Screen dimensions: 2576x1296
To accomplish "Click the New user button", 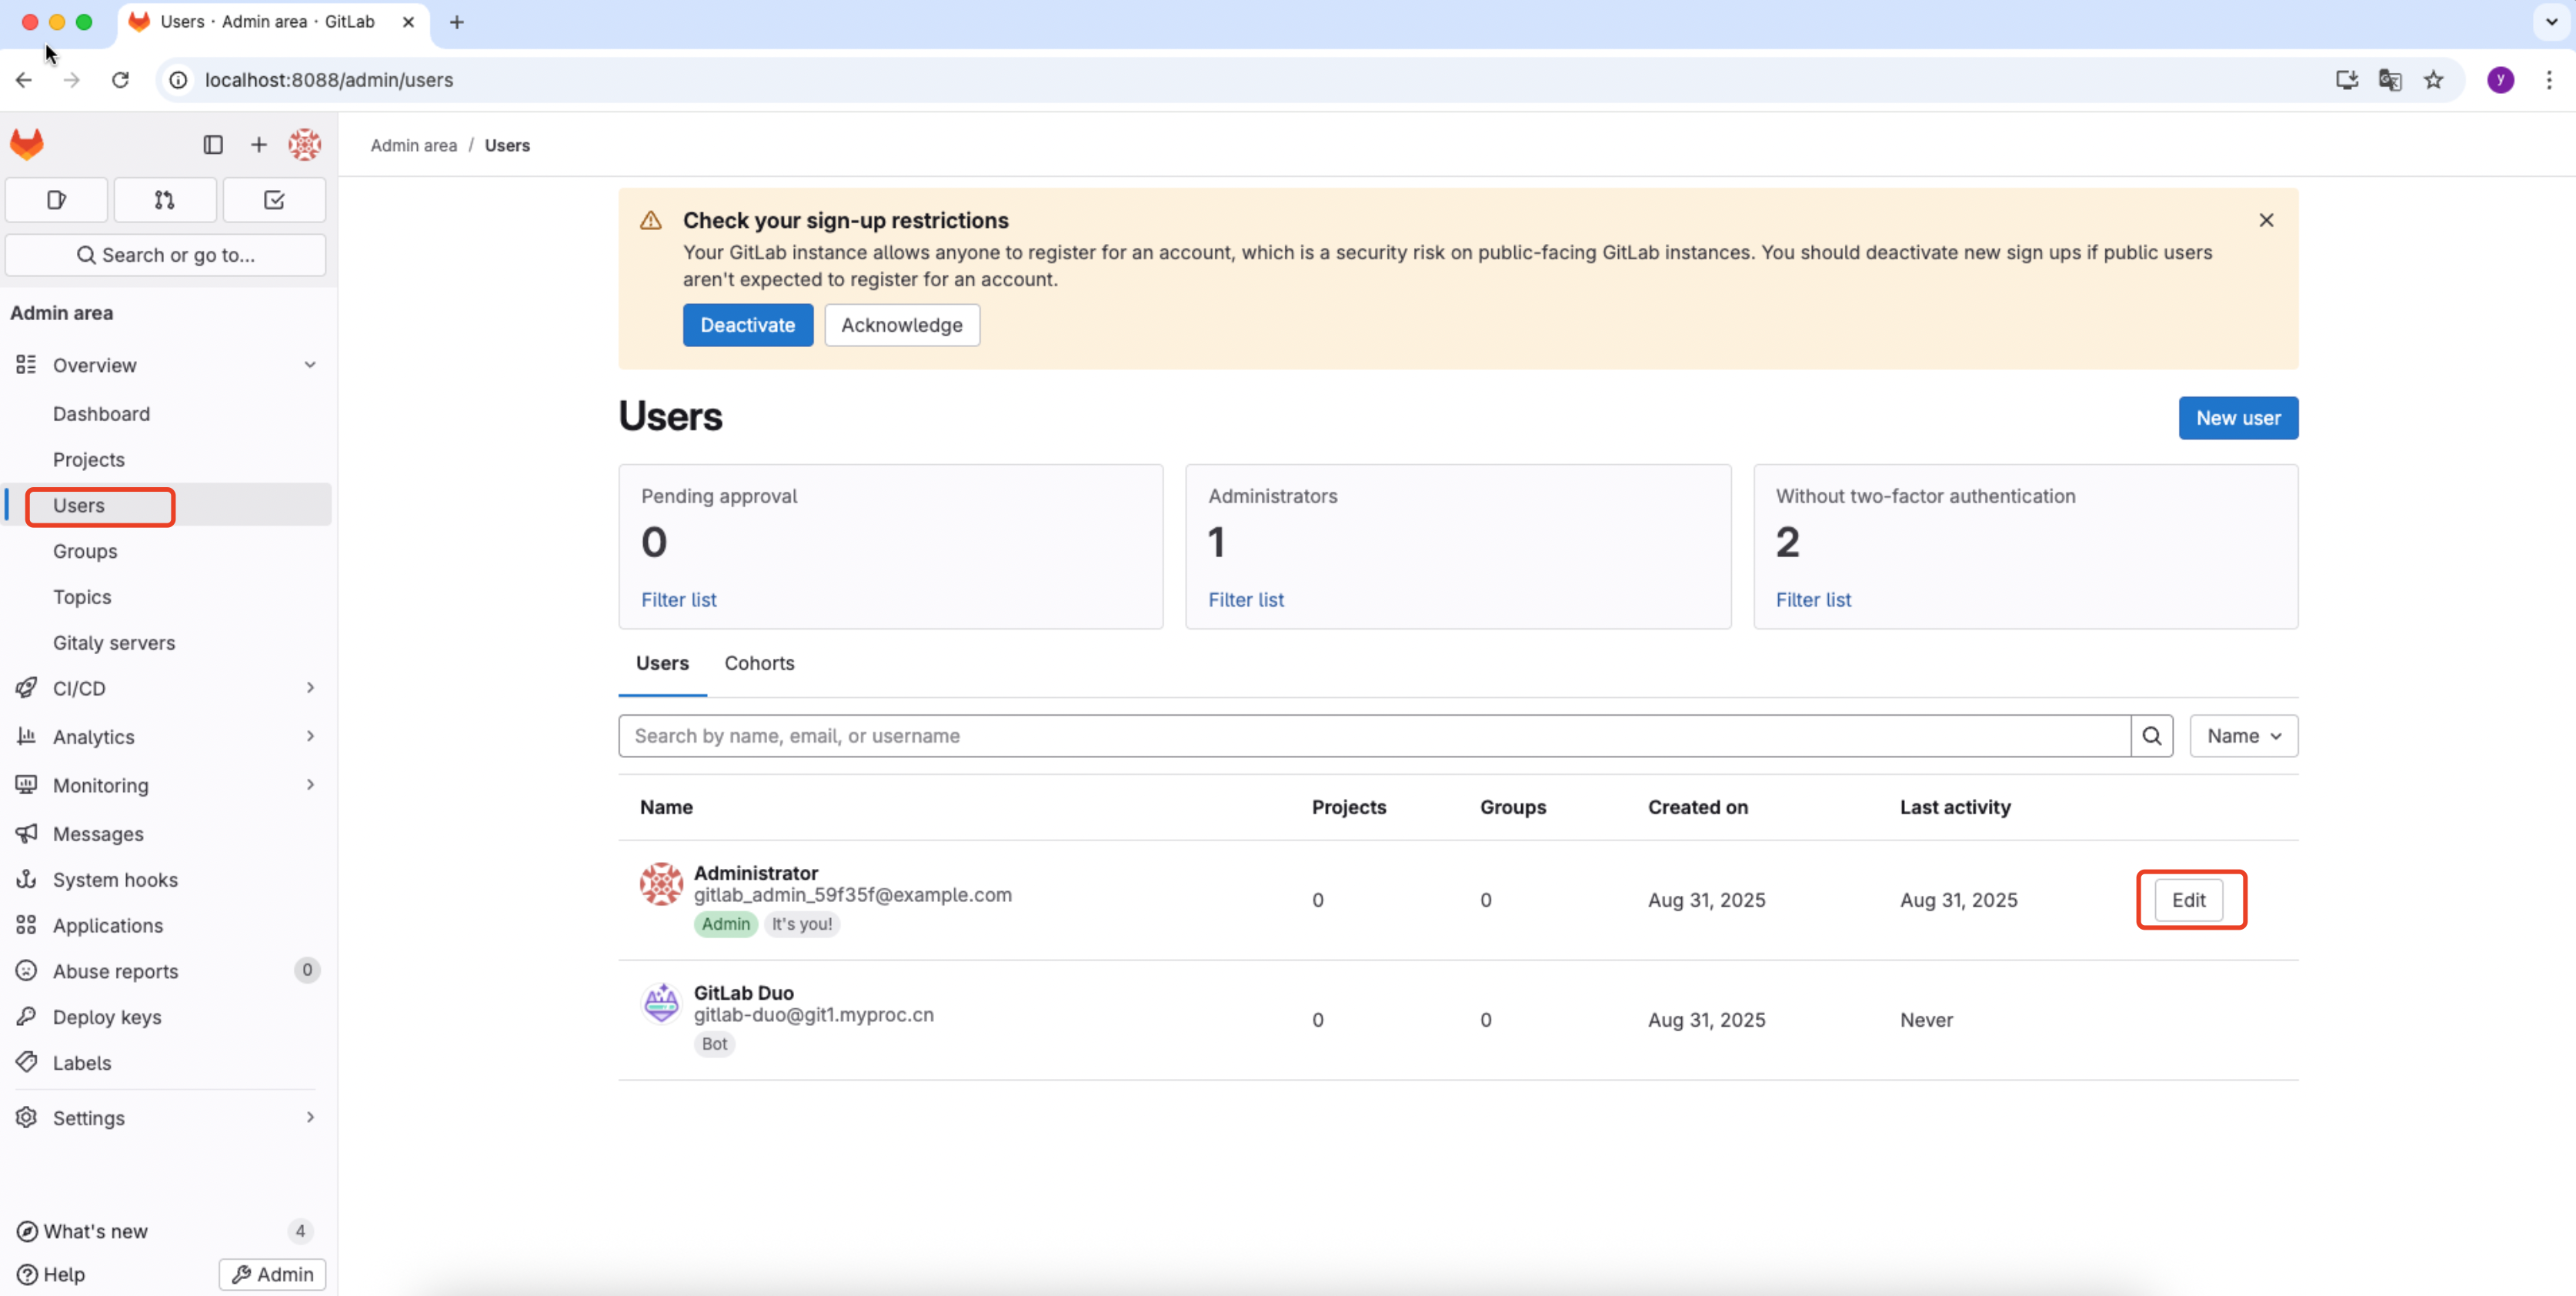I will [x=2237, y=418].
